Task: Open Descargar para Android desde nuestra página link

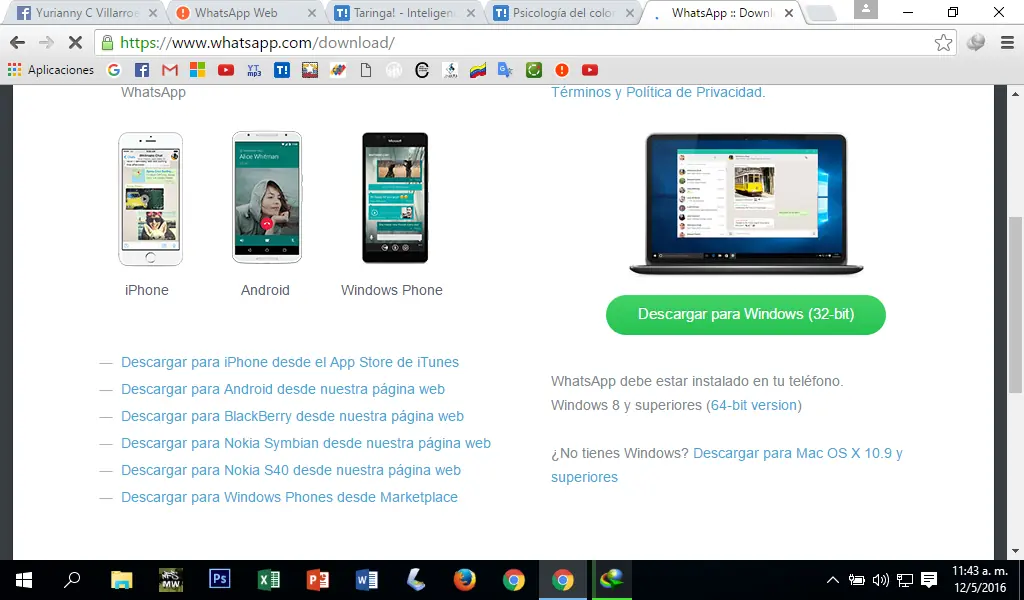Action: [x=283, y=389]
